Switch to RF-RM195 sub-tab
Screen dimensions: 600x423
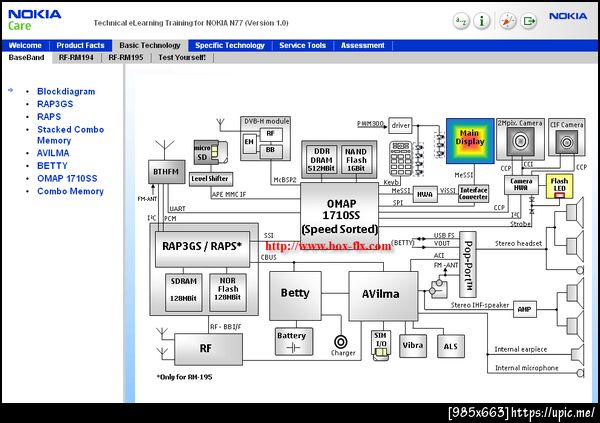pyautogui.click(x=126, y=57)
